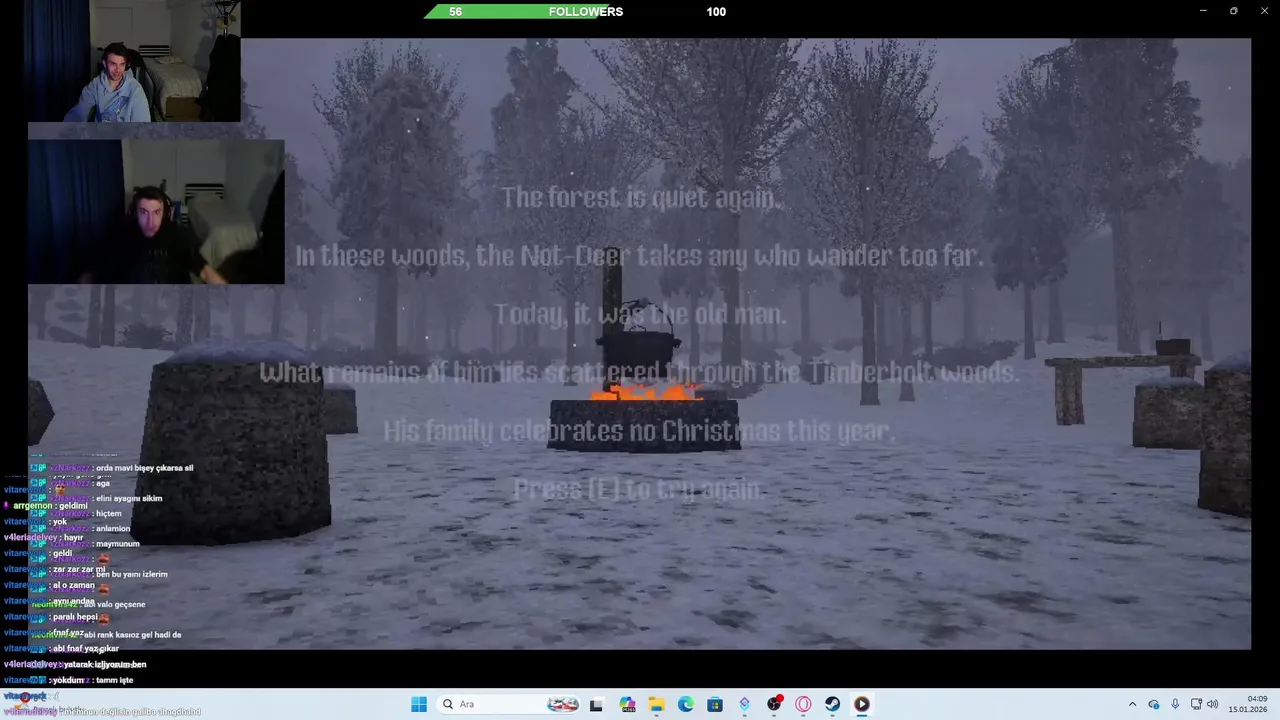Click chat message 'ben bu yaını izlerim'
The width and height of the screenshot is (1280, 720).
(132, 575)
